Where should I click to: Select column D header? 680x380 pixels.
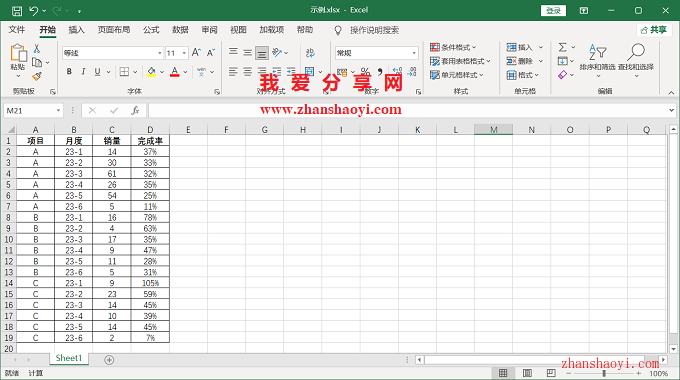150,130
